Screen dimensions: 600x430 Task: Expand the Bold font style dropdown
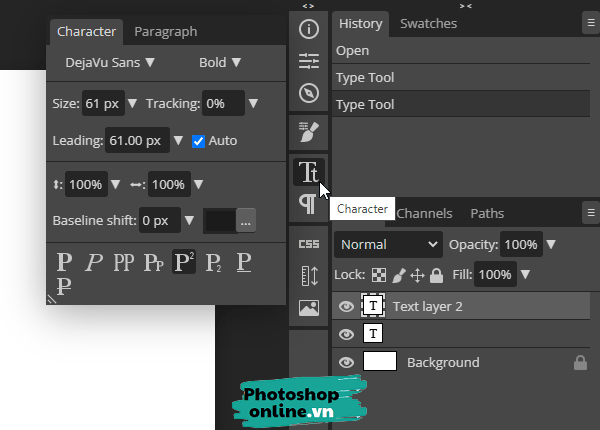click(x=220, y=62)
